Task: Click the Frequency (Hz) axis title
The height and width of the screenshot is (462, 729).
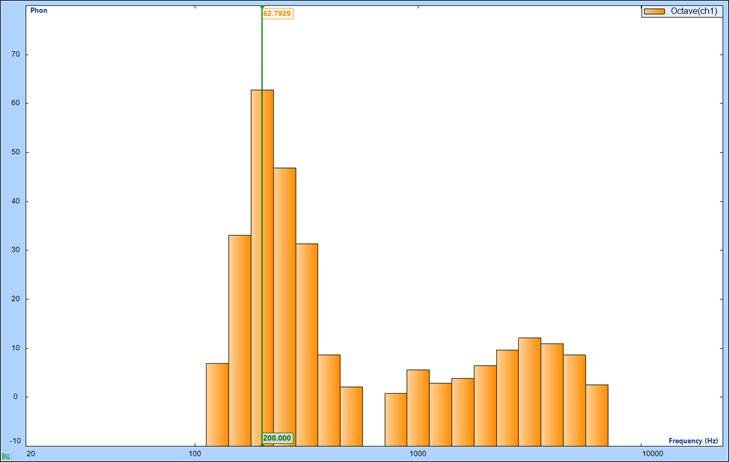Action: 693,441
